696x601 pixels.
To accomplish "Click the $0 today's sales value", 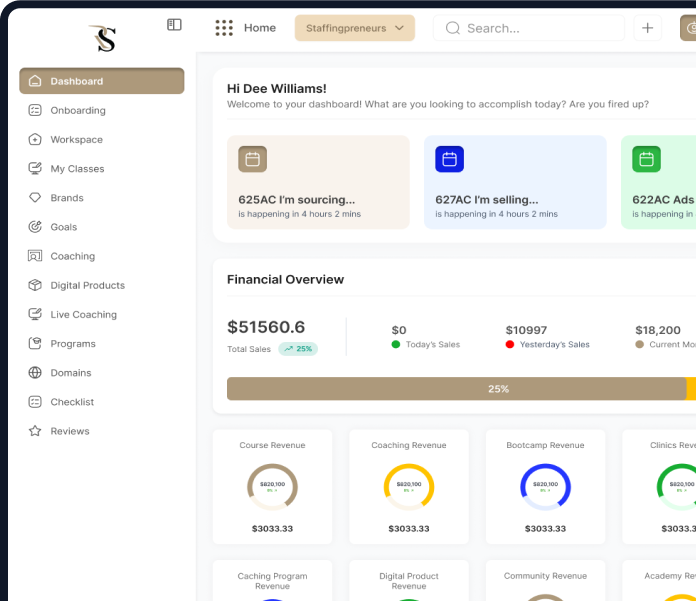I will point(399,330).
